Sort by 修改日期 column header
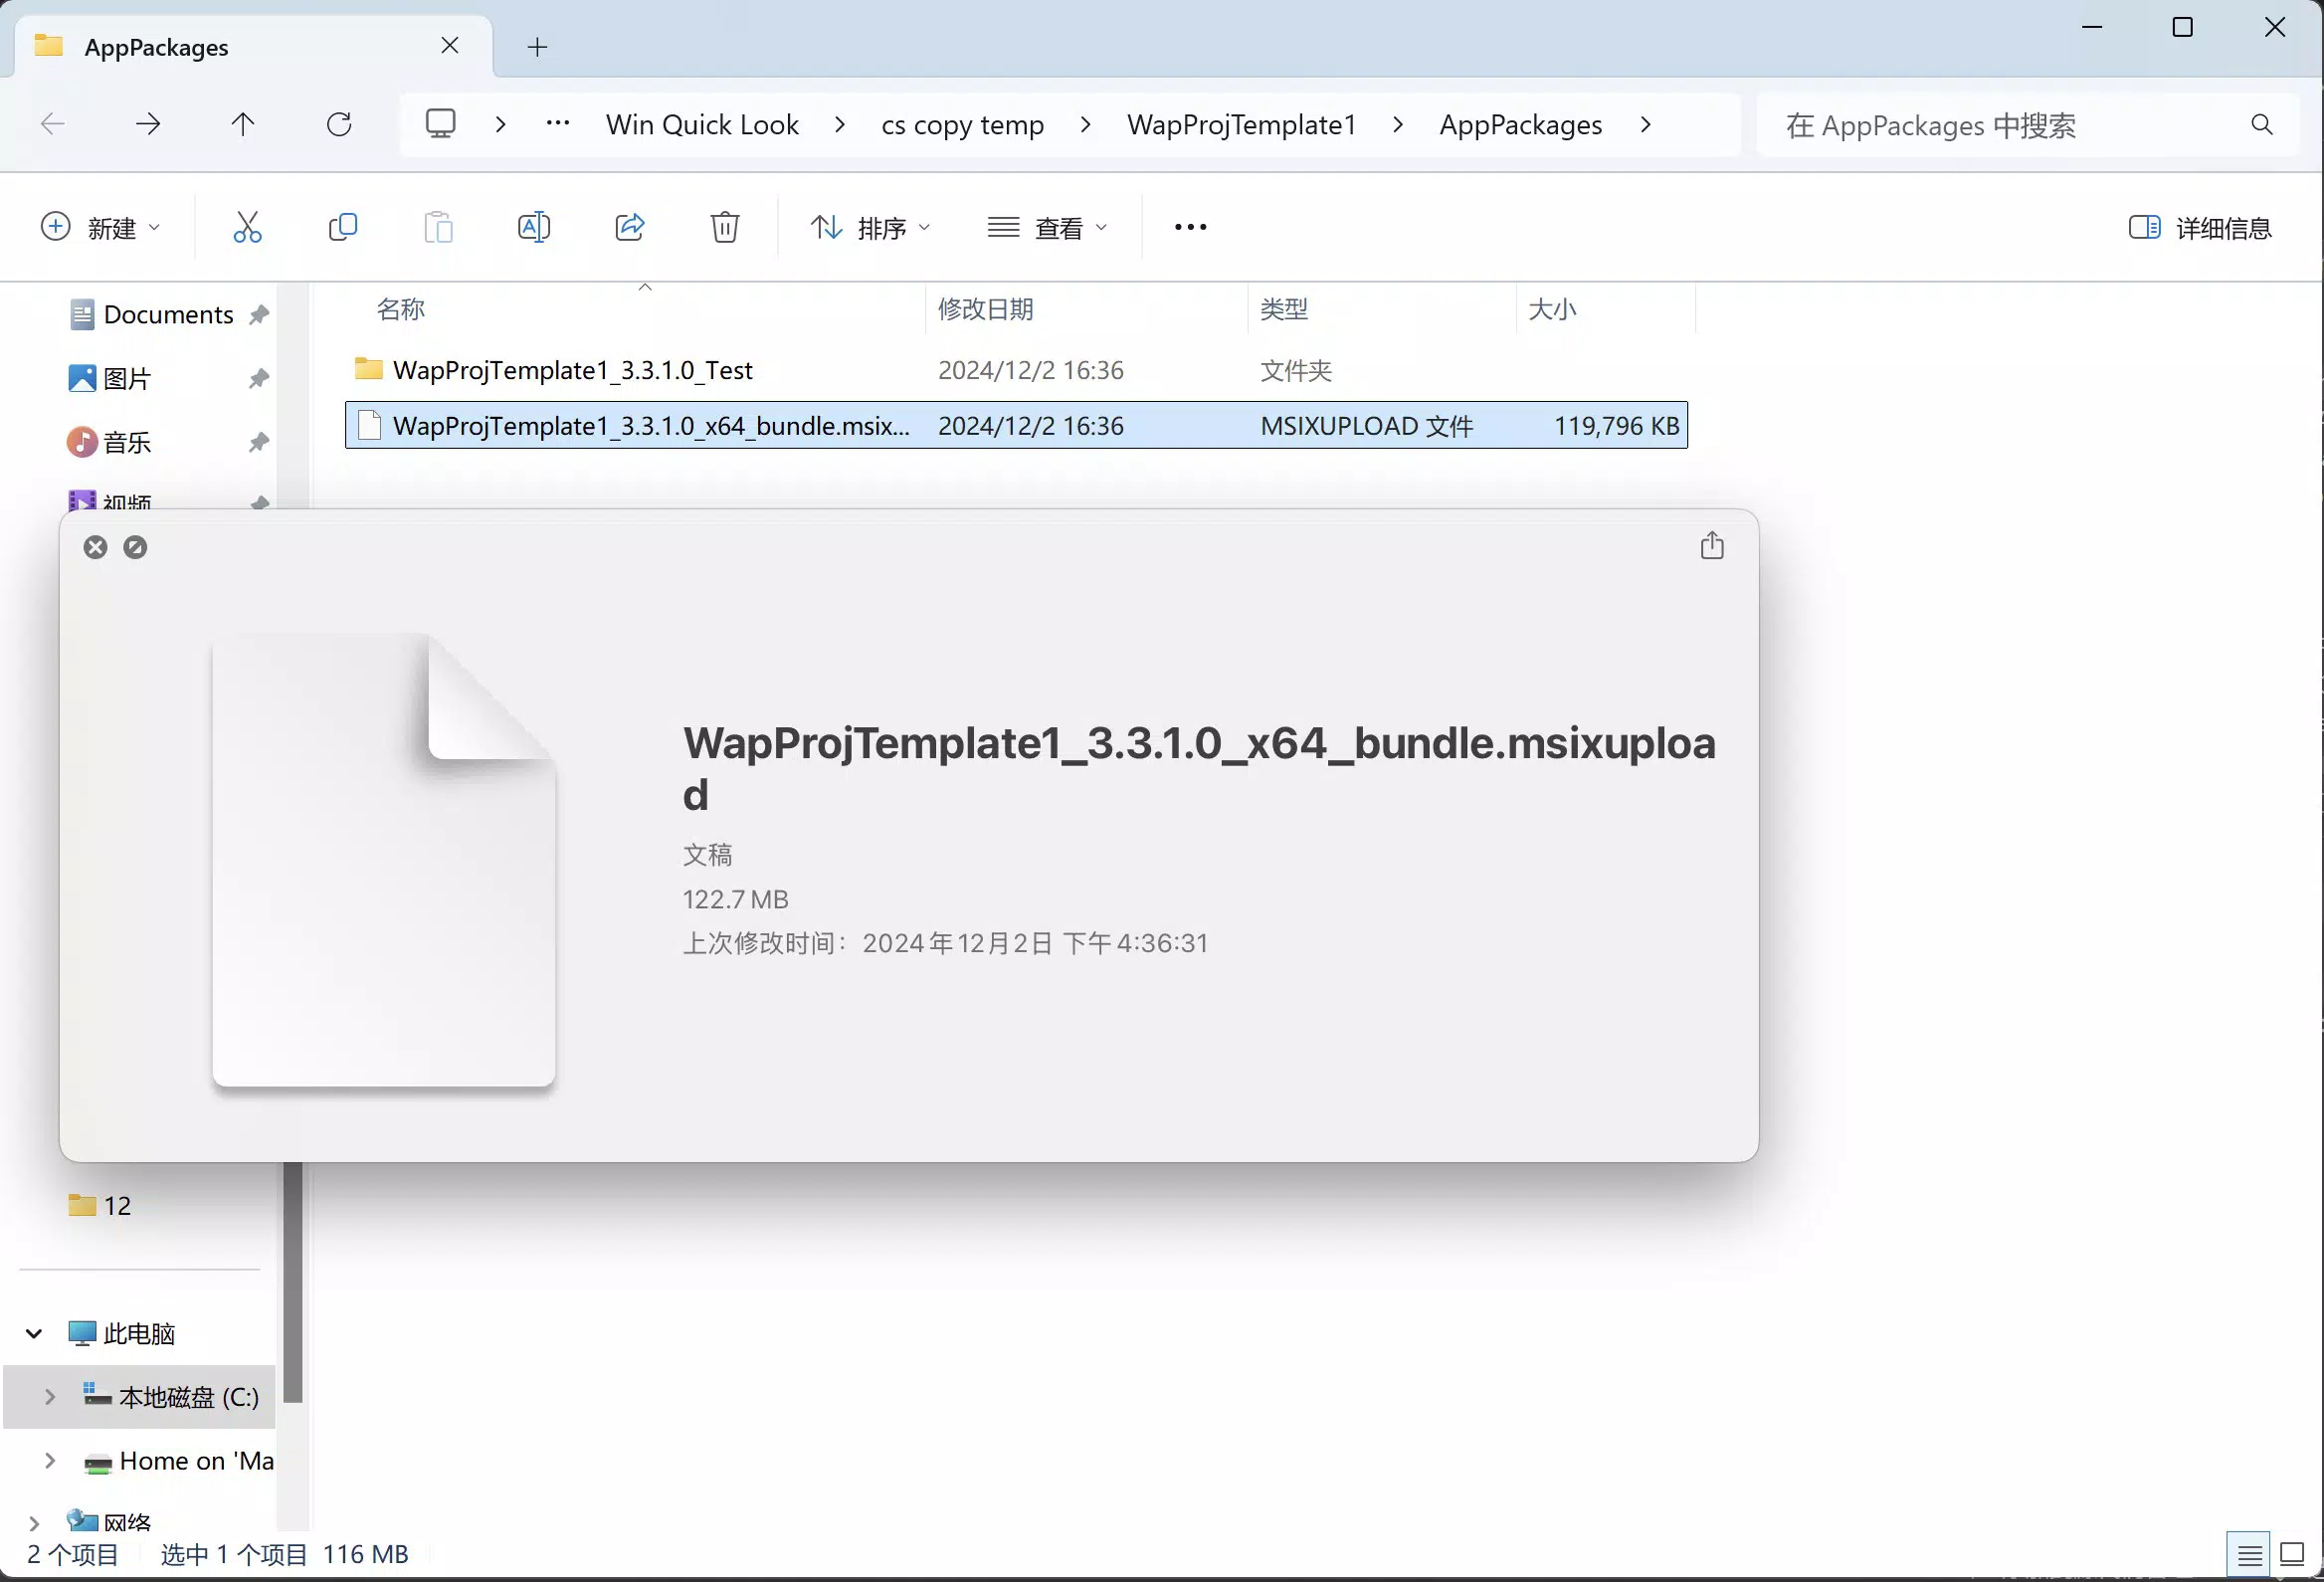 coord(985,309)
